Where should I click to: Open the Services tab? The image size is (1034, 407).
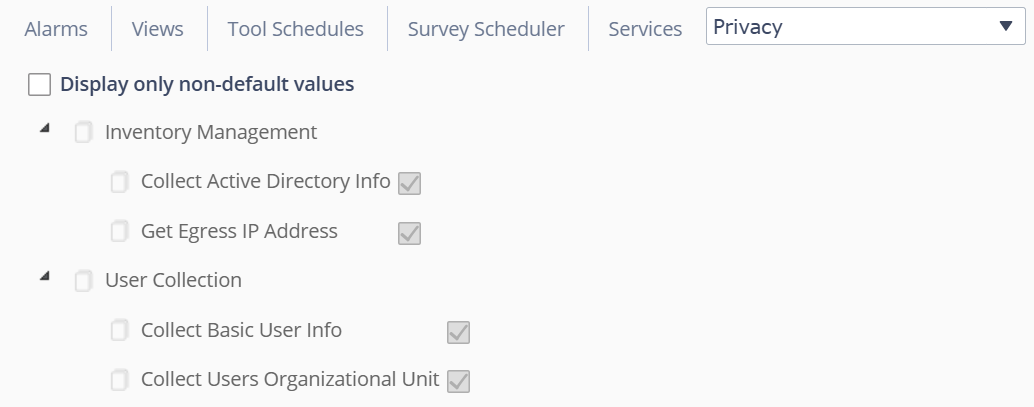click(645, 29)
